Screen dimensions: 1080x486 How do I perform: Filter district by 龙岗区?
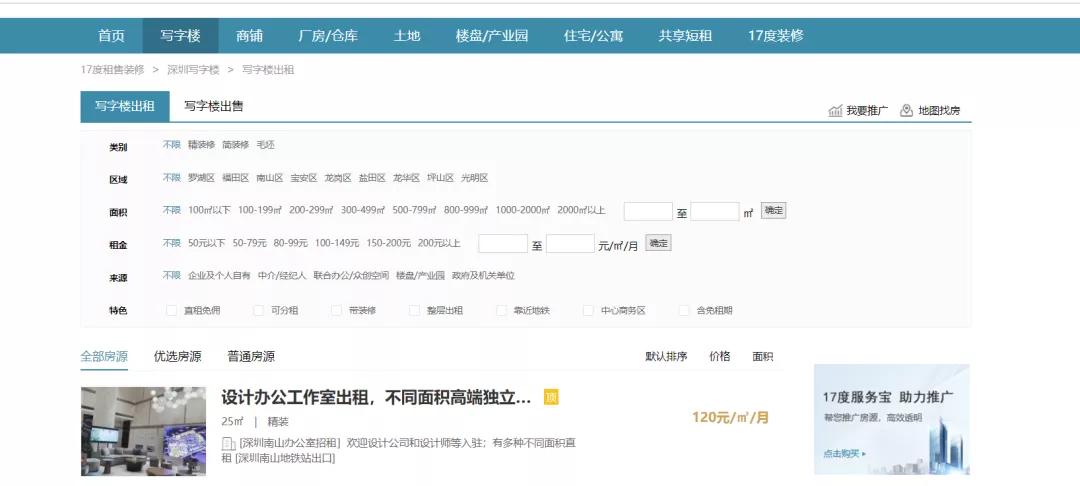point(338,178)
